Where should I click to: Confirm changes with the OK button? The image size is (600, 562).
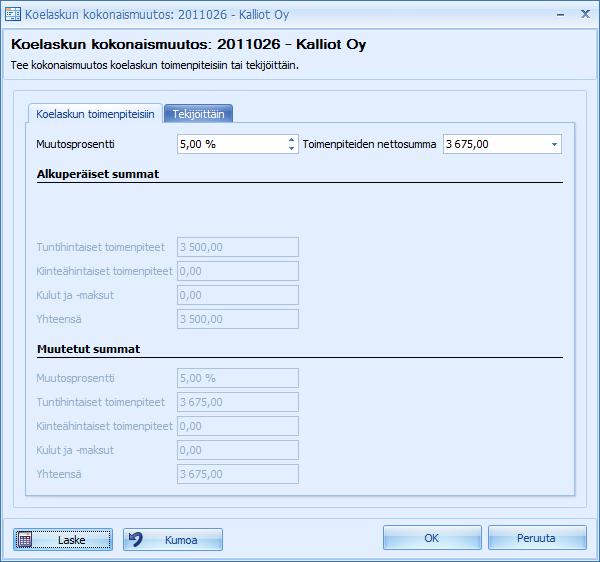[432, 538]
